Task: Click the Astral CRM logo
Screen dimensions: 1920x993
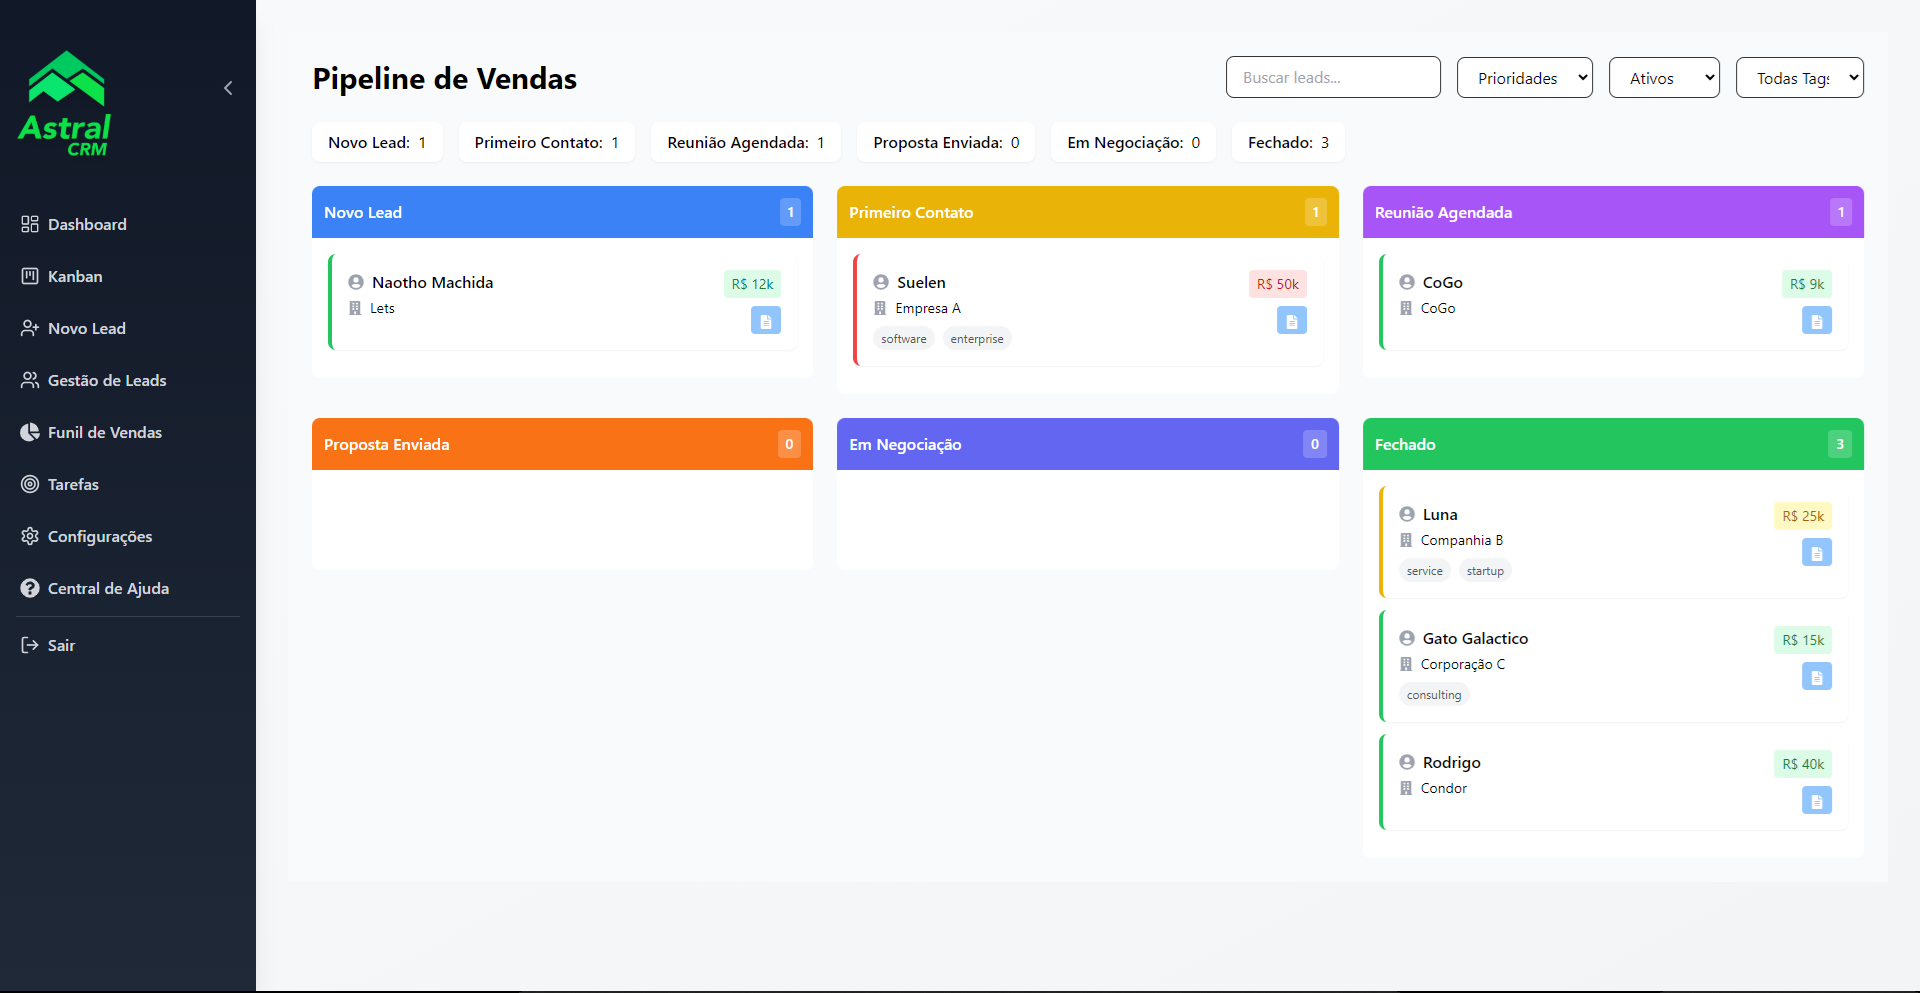Action: (x=65, y=105)
